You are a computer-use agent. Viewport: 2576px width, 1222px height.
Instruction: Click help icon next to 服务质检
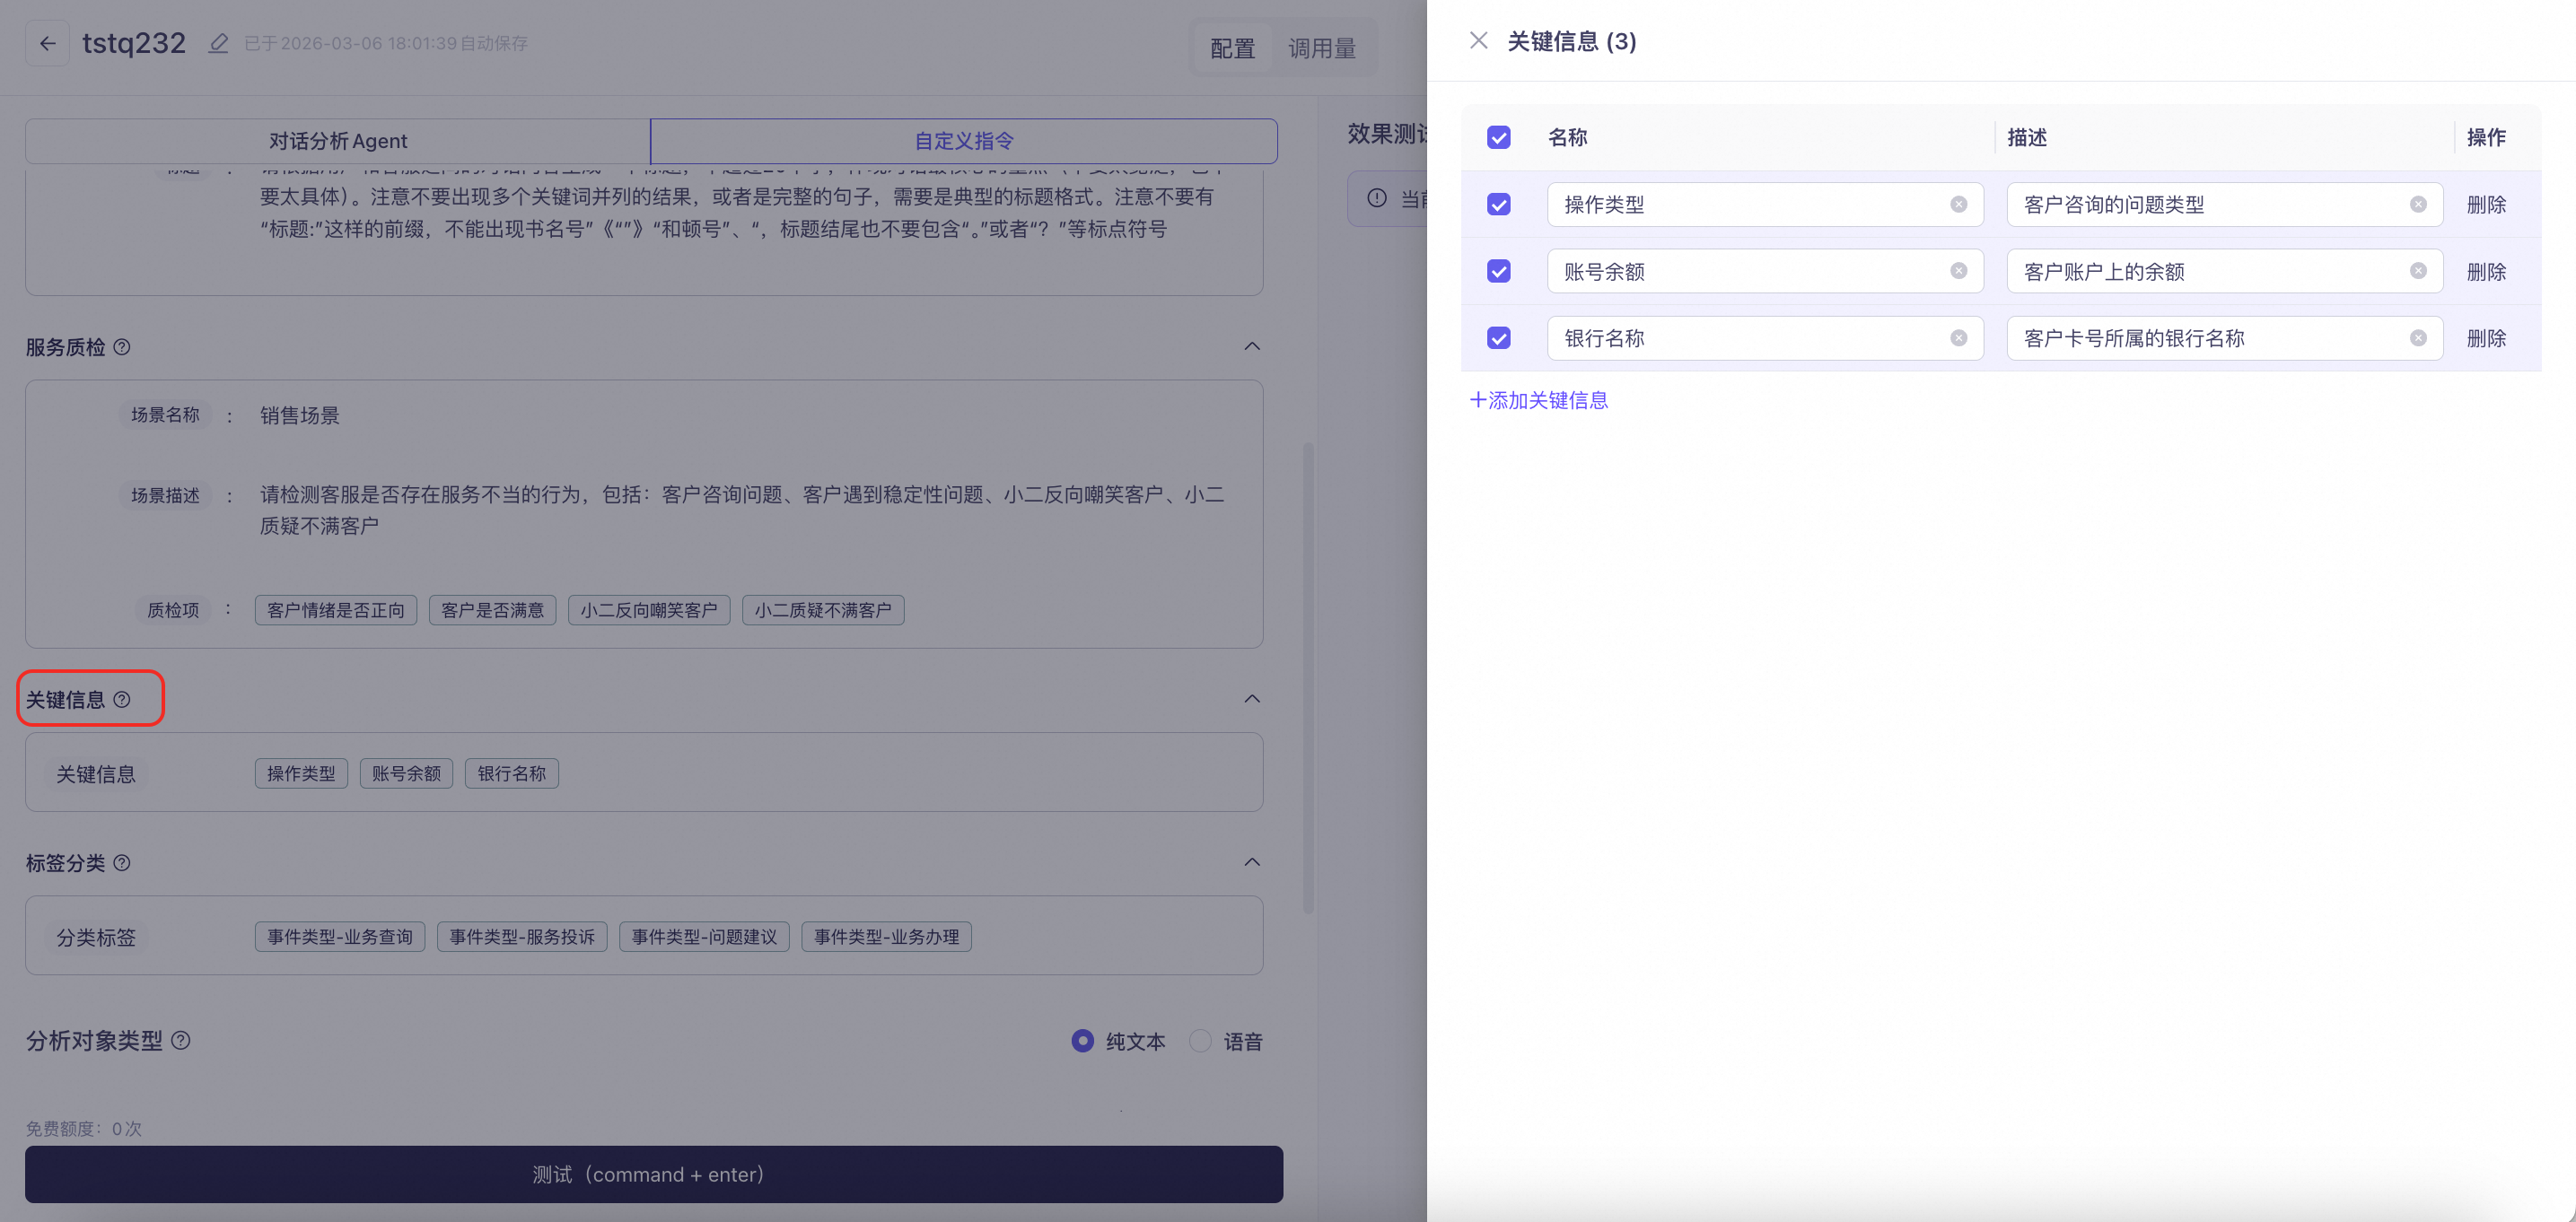[122, 347]
